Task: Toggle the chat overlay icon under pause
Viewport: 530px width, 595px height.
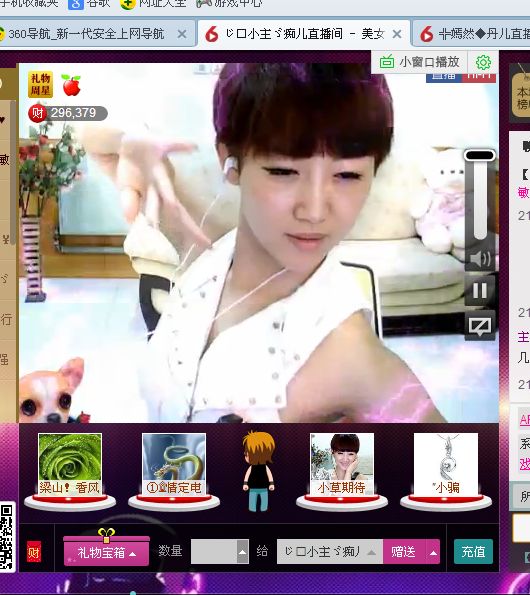Action: click(x=480, y=326)
